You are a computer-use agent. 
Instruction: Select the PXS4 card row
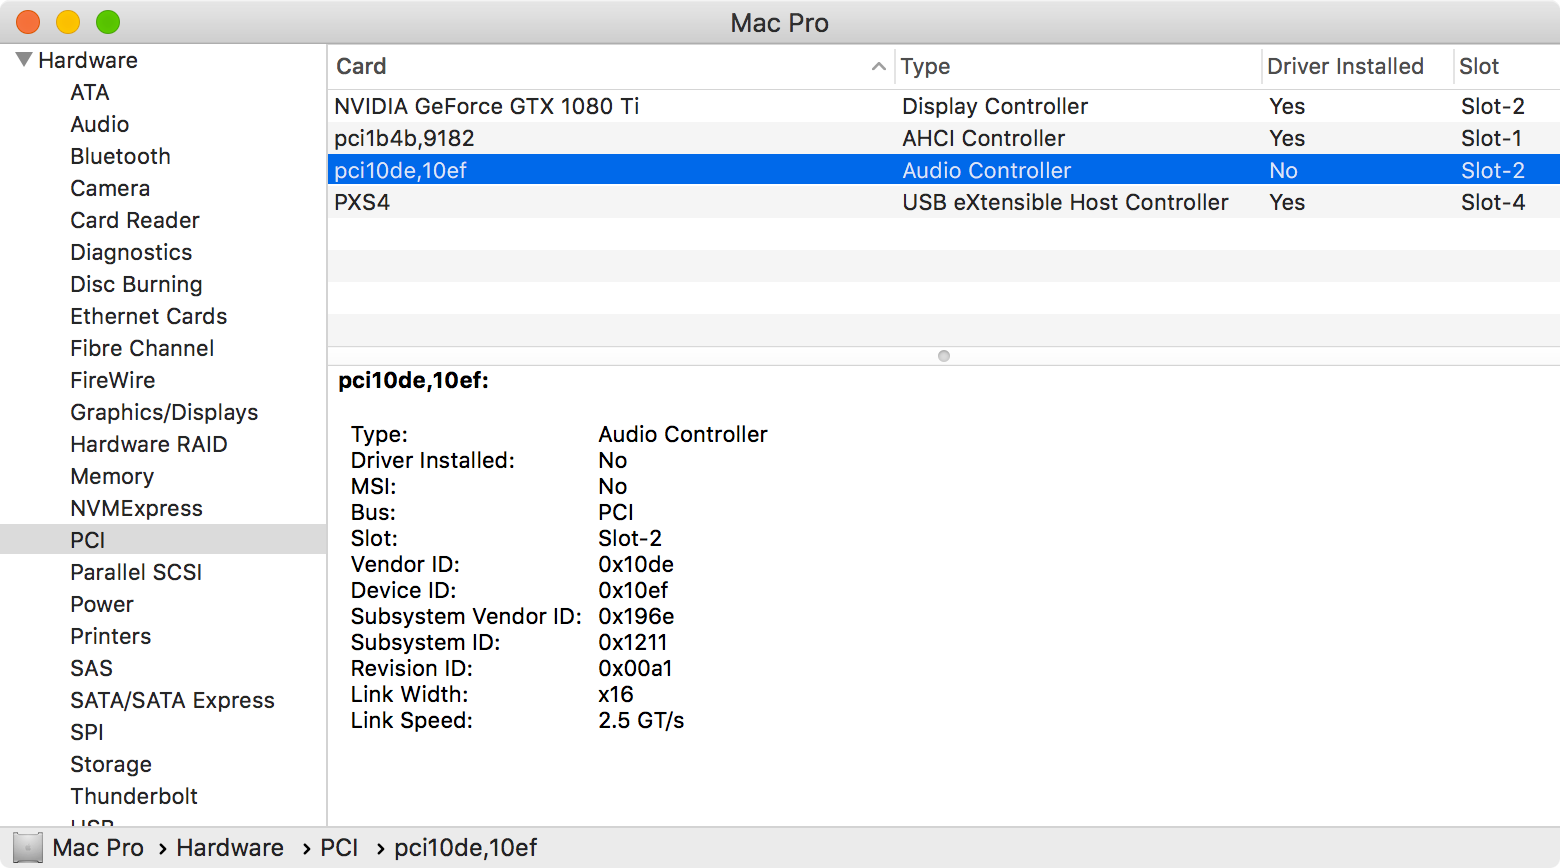pyautogui.click(x=944, y=202)
